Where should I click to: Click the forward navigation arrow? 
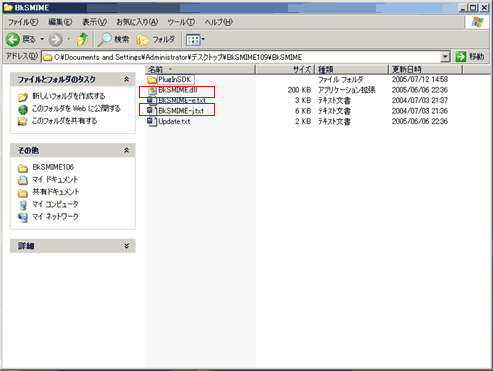55,40
